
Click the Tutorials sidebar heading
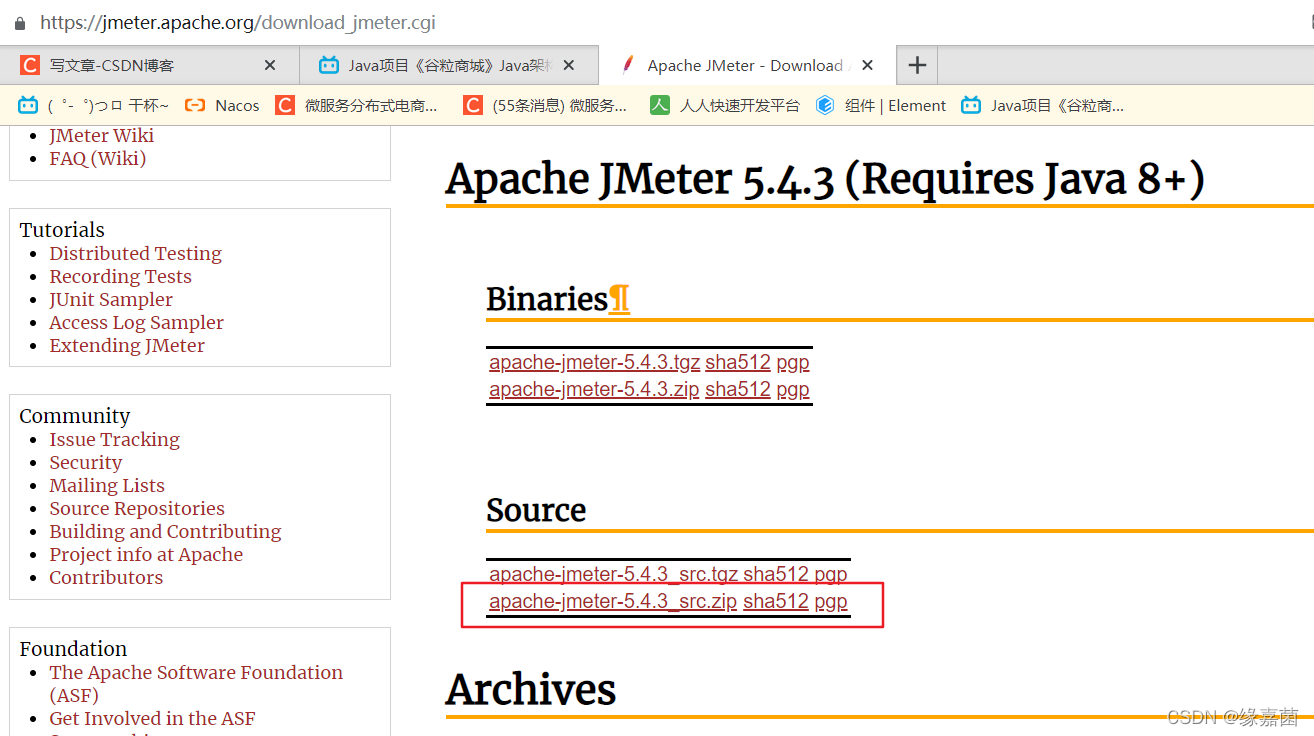[62, 230]
